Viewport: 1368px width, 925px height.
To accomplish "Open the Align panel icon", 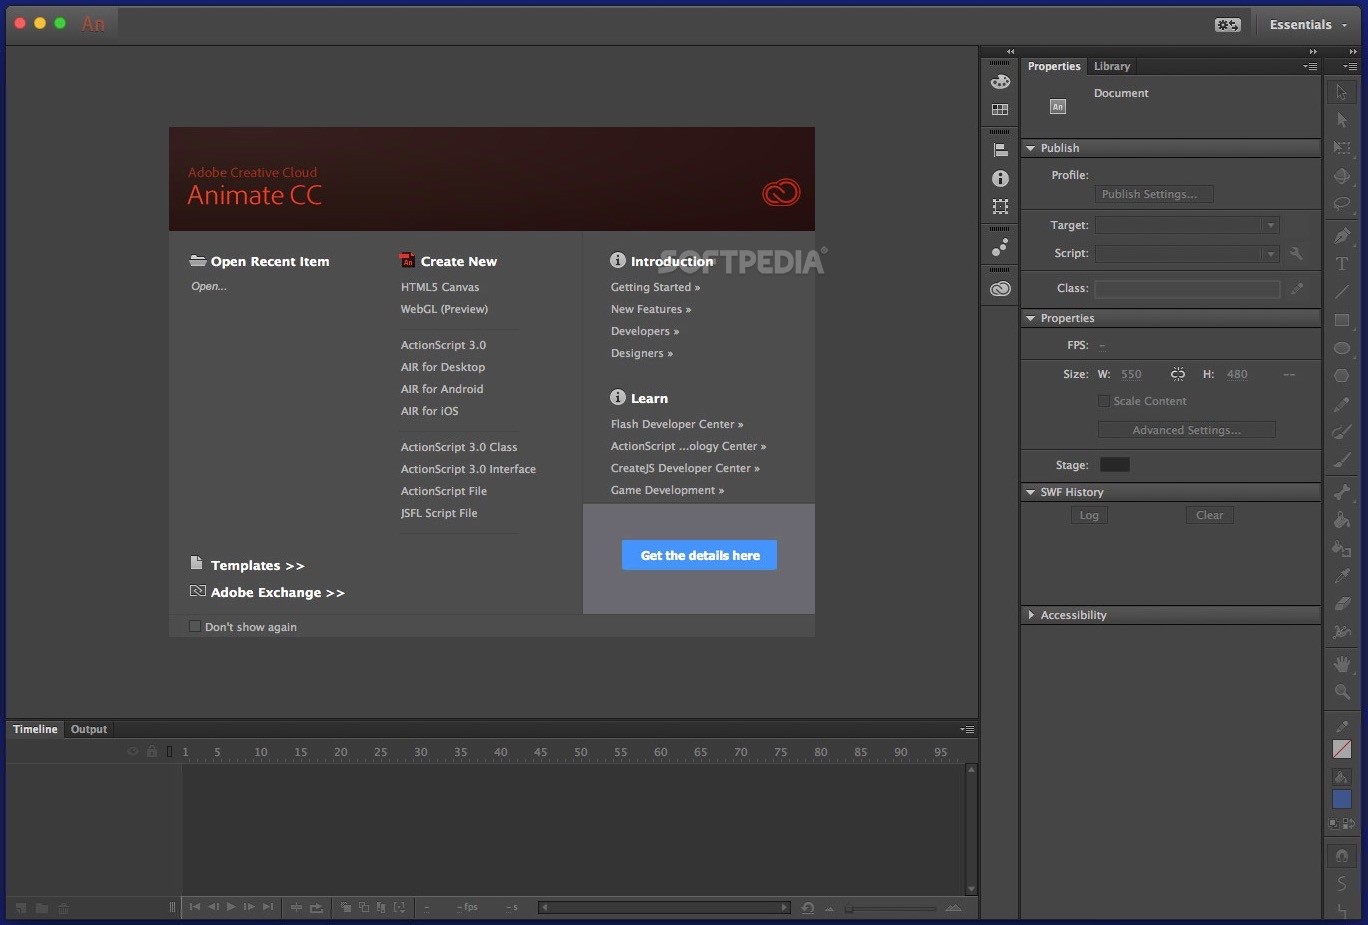I will pyautogui.click(x=1000, y=150).
